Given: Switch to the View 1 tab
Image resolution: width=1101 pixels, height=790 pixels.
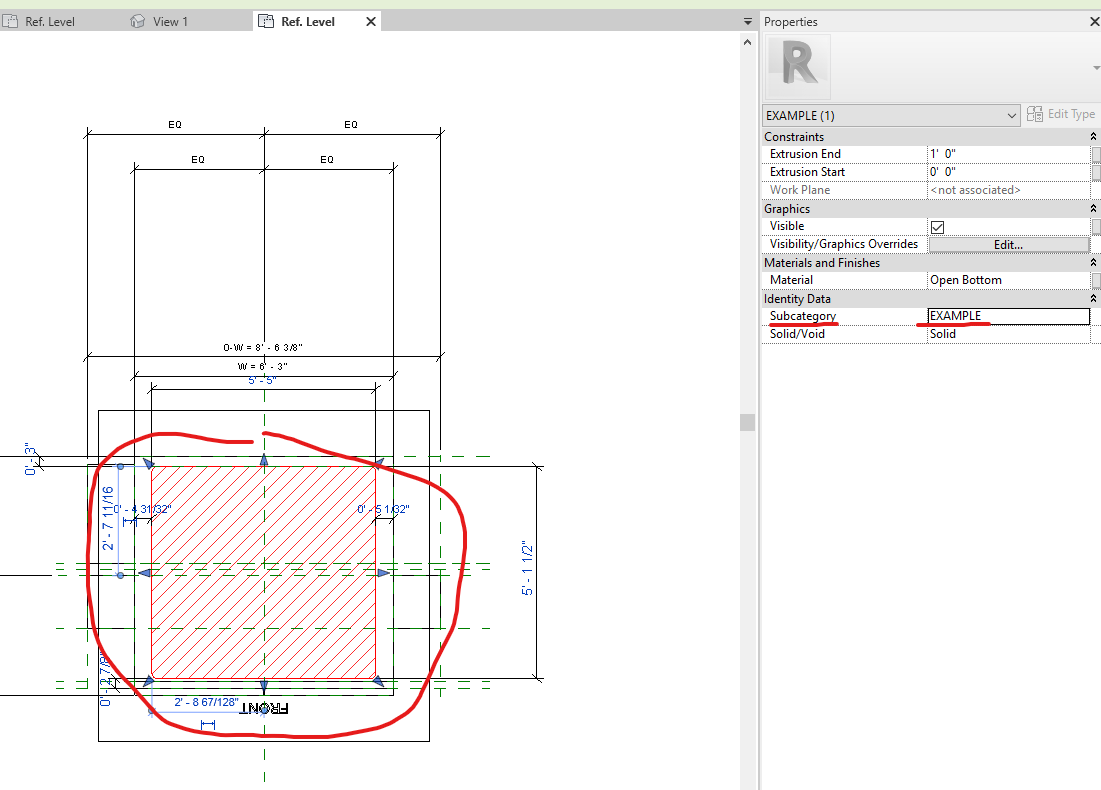Looking at the screenshot, I should pos(170,21).
